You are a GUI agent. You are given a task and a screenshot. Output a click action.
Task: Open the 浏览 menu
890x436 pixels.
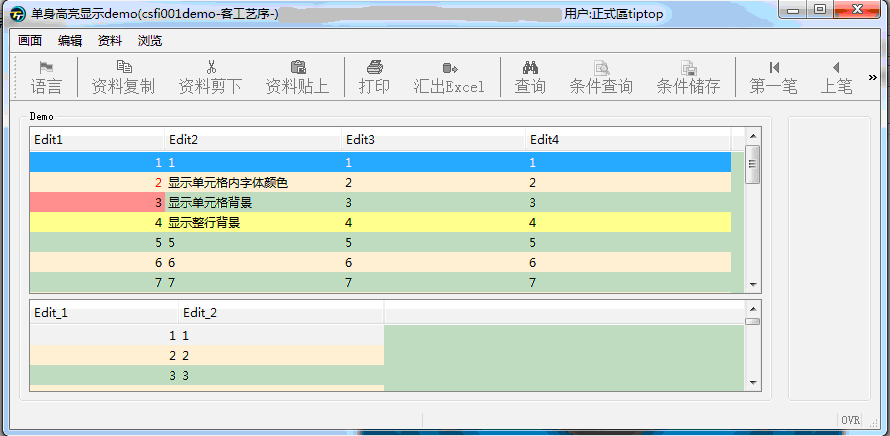click(x=150, y=40)
